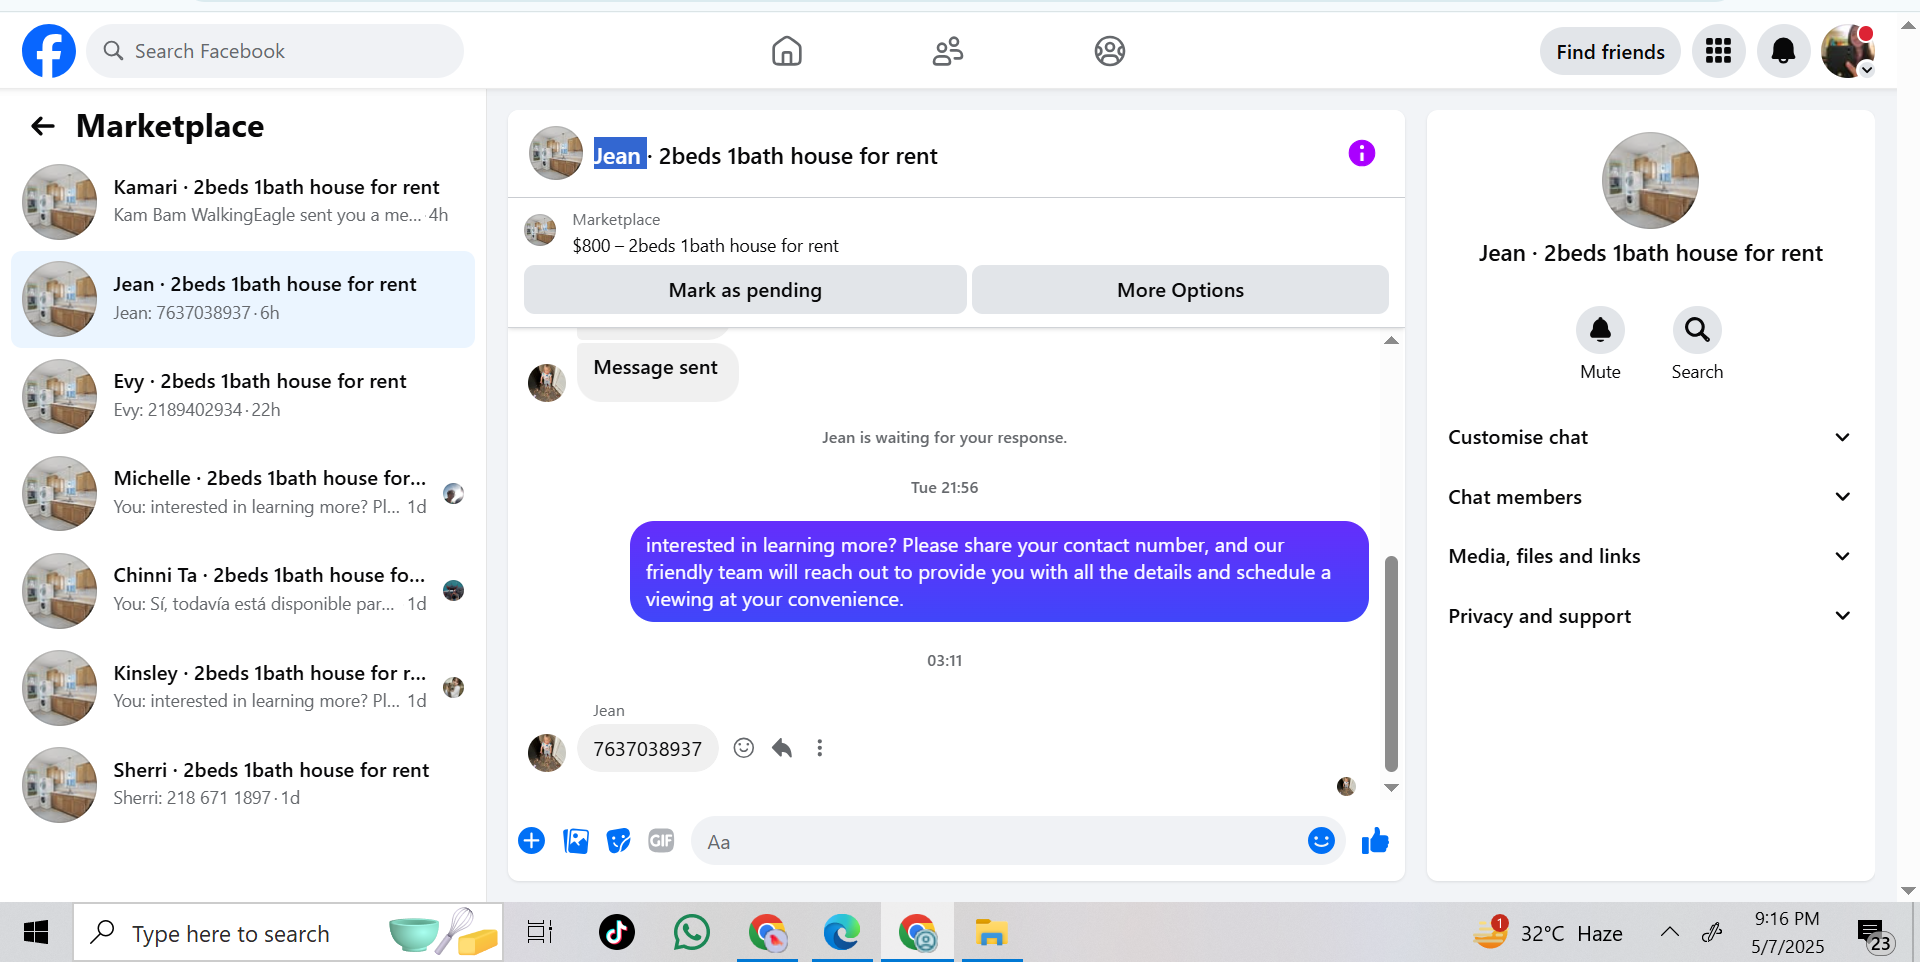Attach a photo using the image icon
The width and height of the screenshot is (1920, 962).
pos(576,841)
